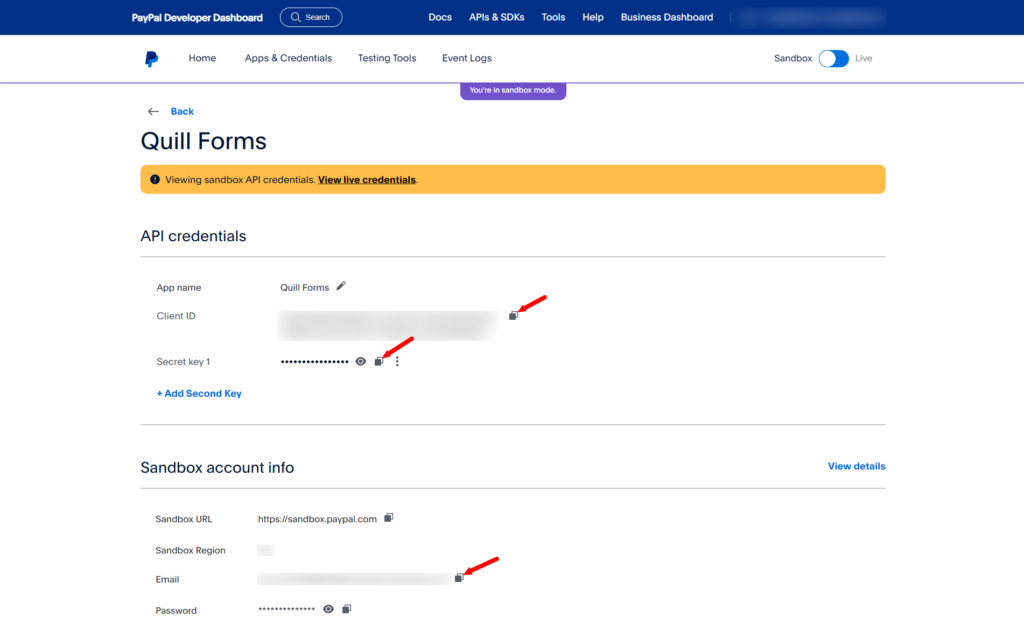
Task: Copy the sandbox account password
Action: coord(347,609)
